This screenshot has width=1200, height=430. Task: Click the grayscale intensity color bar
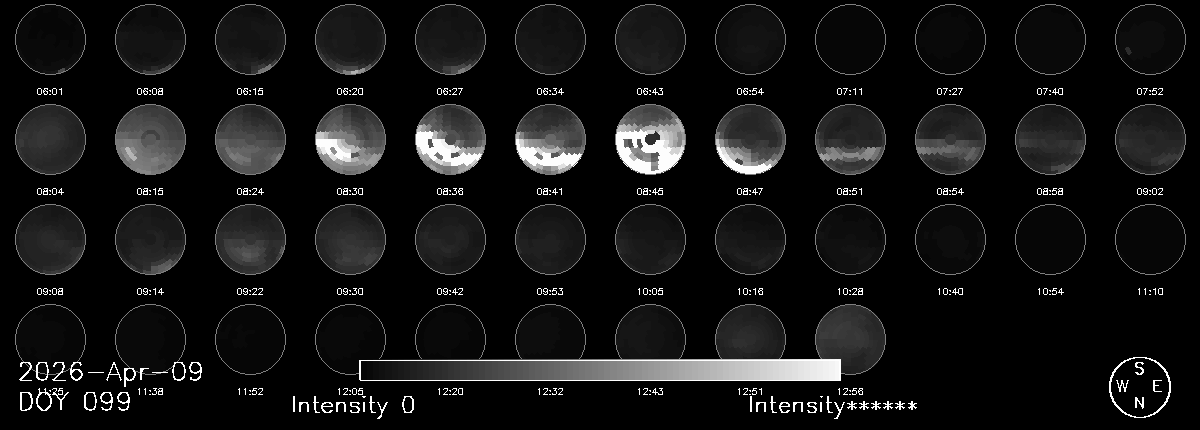pyautogui.click(x=600, y=370)
